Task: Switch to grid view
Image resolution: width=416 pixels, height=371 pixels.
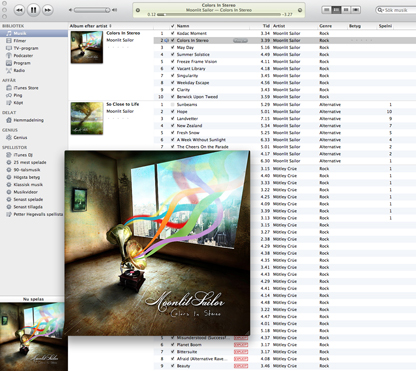Action: point(346,10)
